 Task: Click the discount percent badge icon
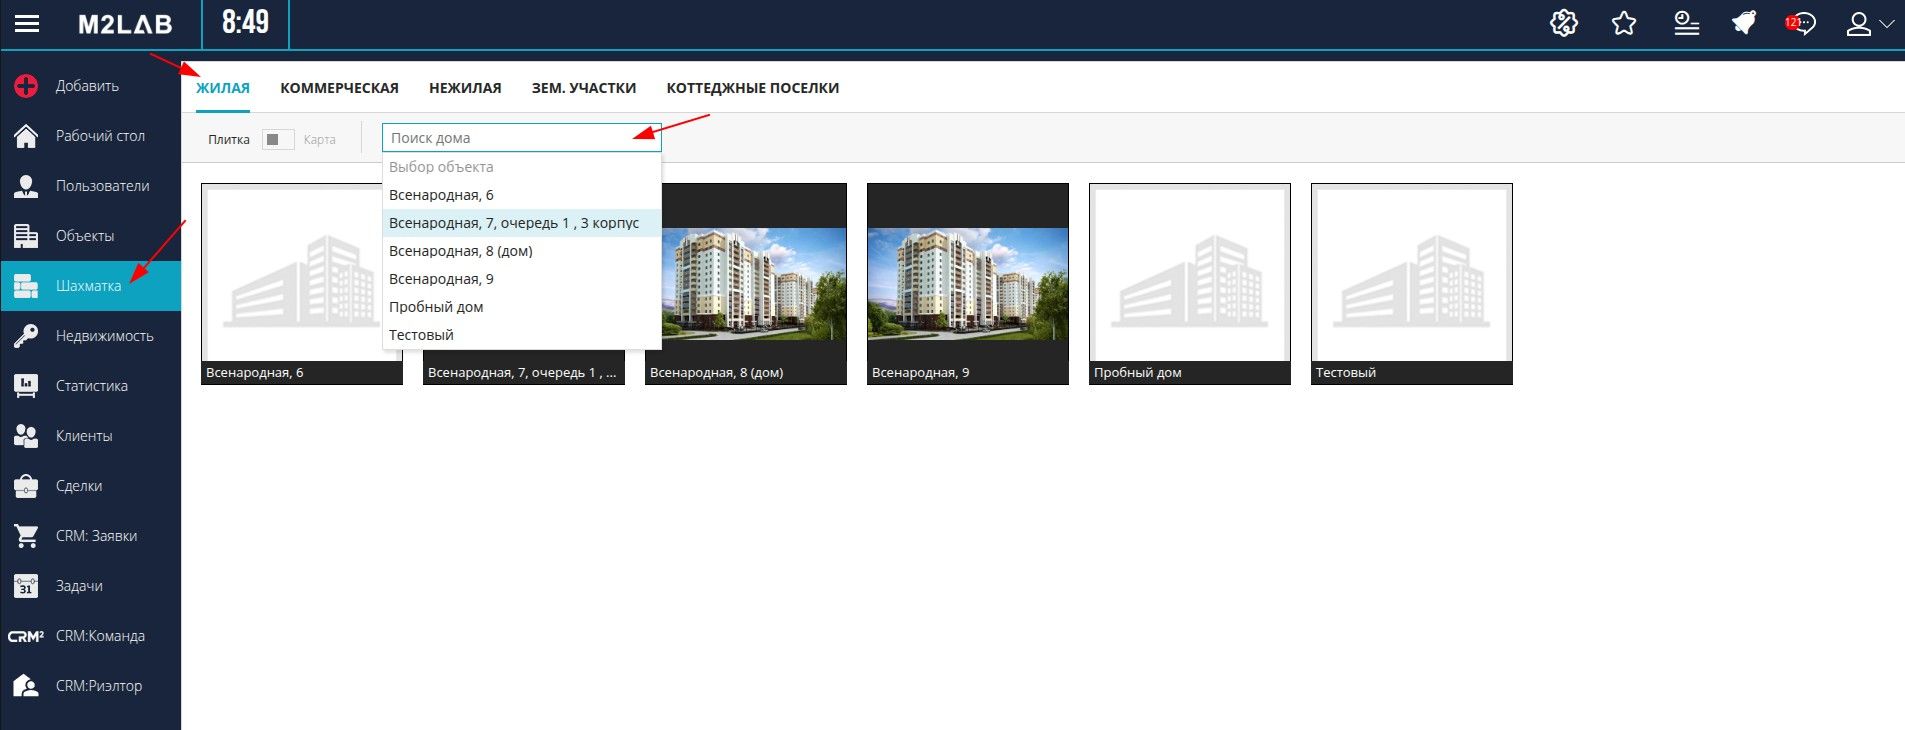click(x=1564, y=24)
